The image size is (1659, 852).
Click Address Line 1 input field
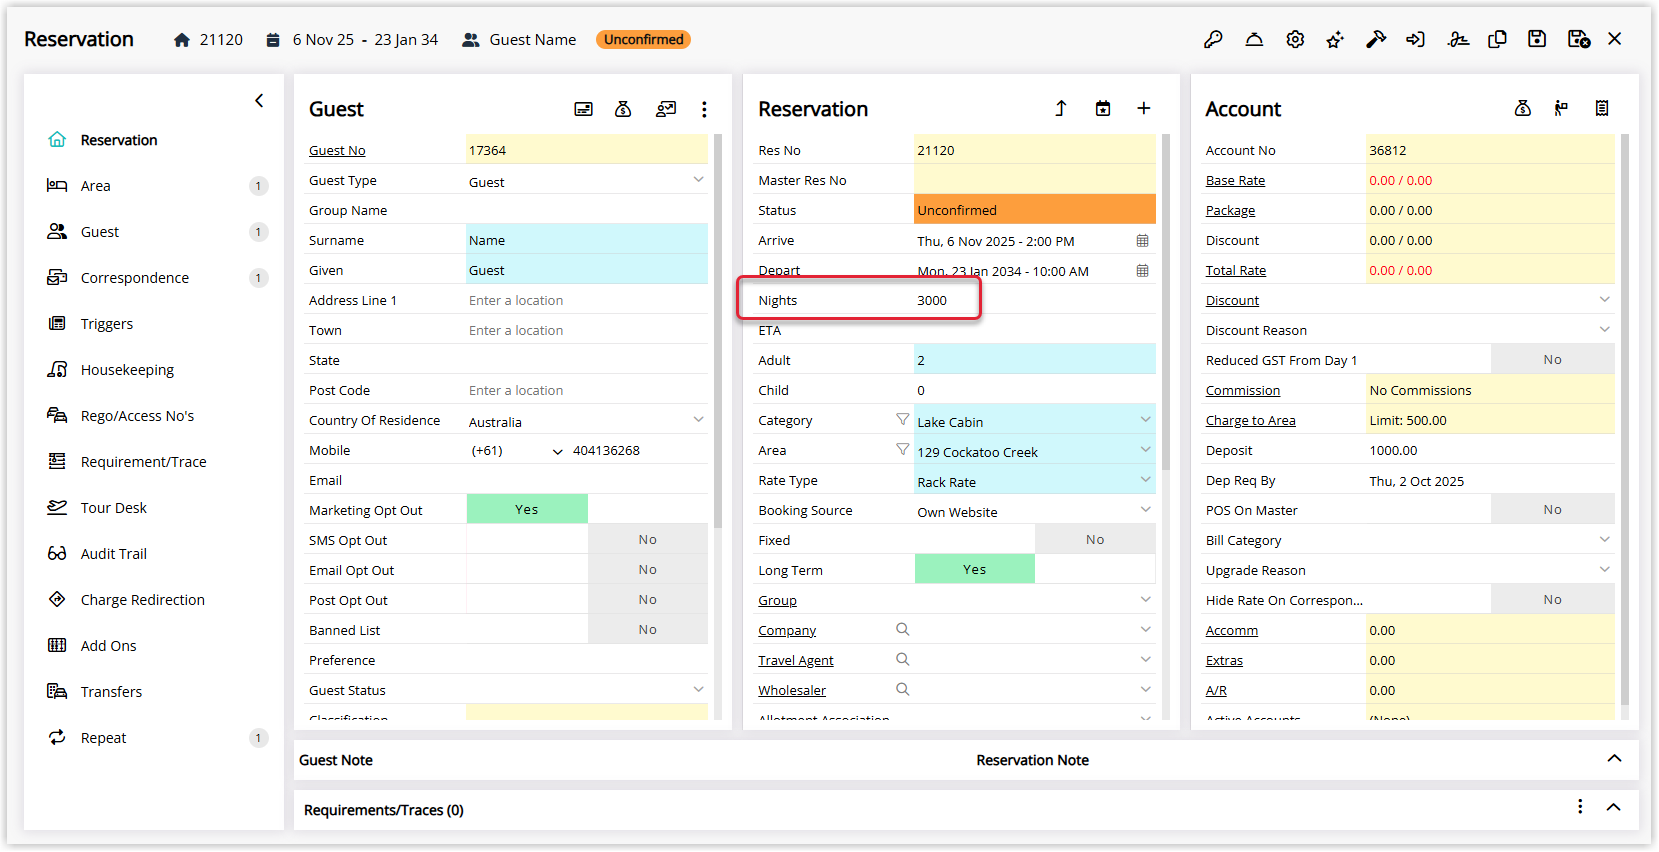click(x=587, y=300)
